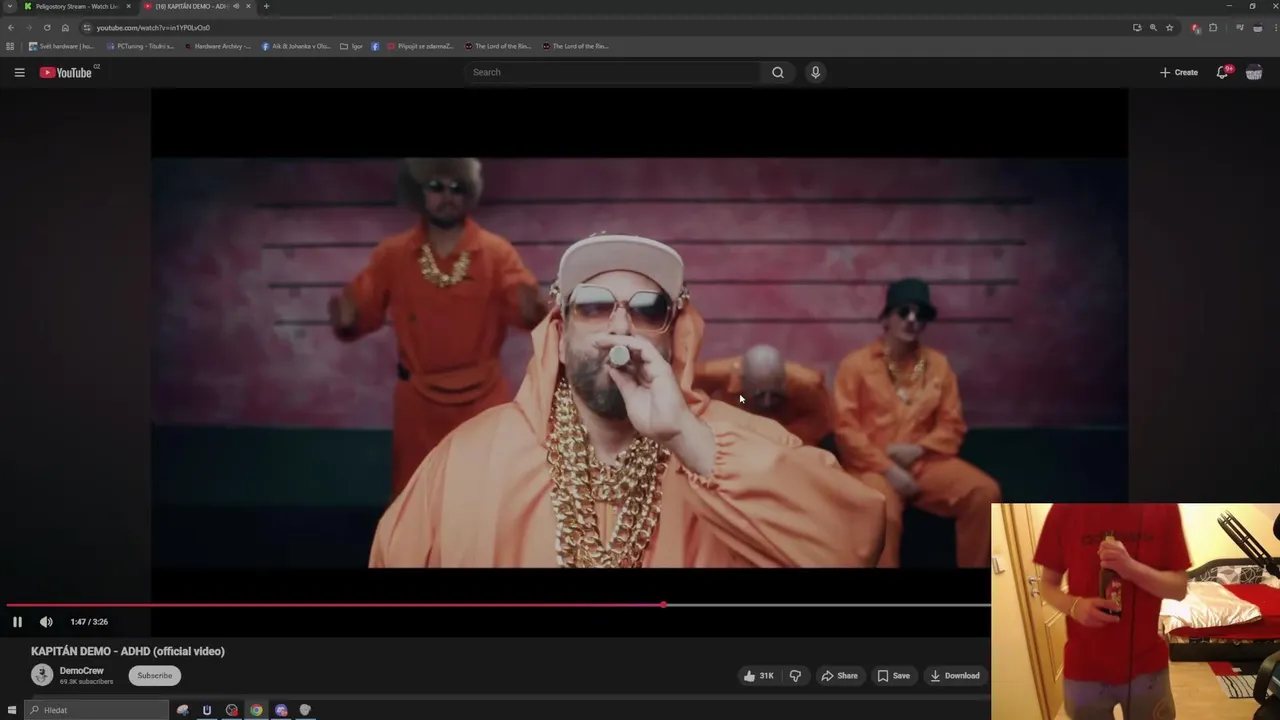Open Google Chrome from the taskbar
1280x720 pixels.
pos(256,710)
